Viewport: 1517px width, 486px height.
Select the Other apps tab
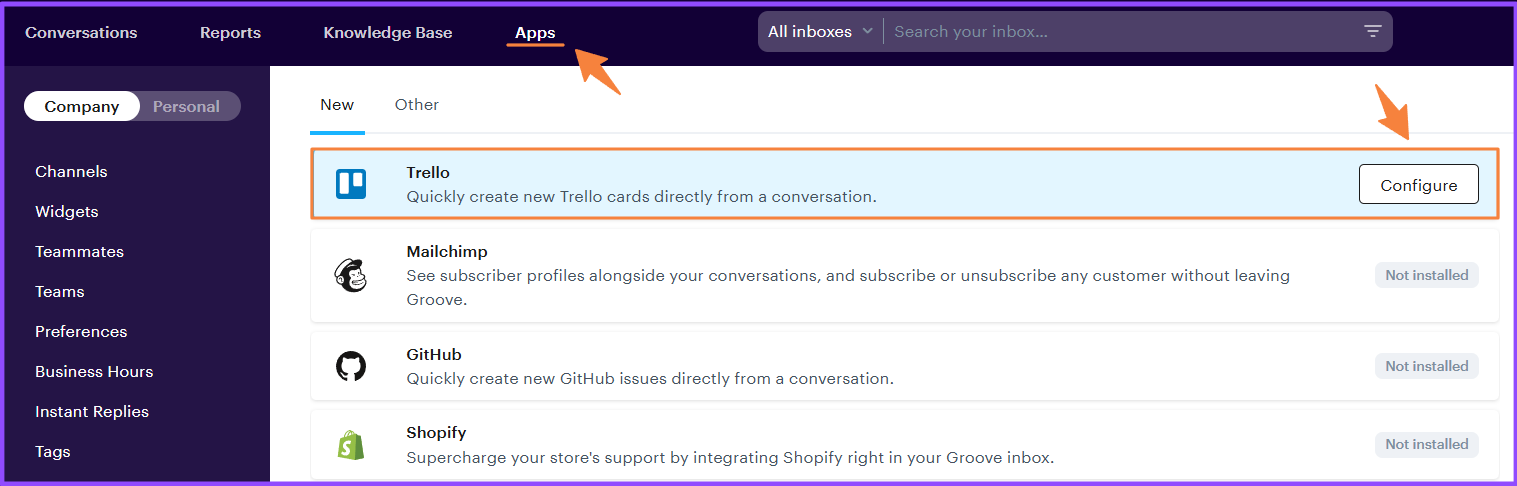[x=417, y=105]
